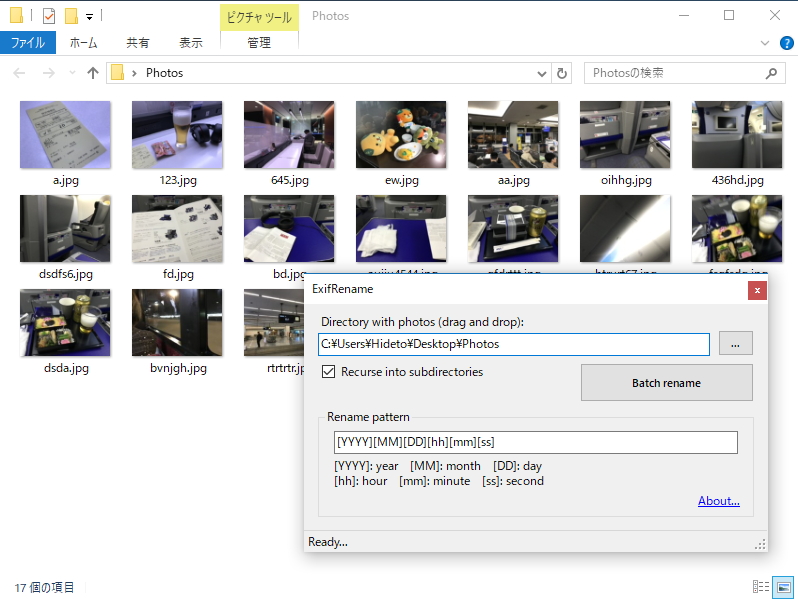Click the Properties checkmark icon in the title bar
798x599 pixels.
point(49,16)
